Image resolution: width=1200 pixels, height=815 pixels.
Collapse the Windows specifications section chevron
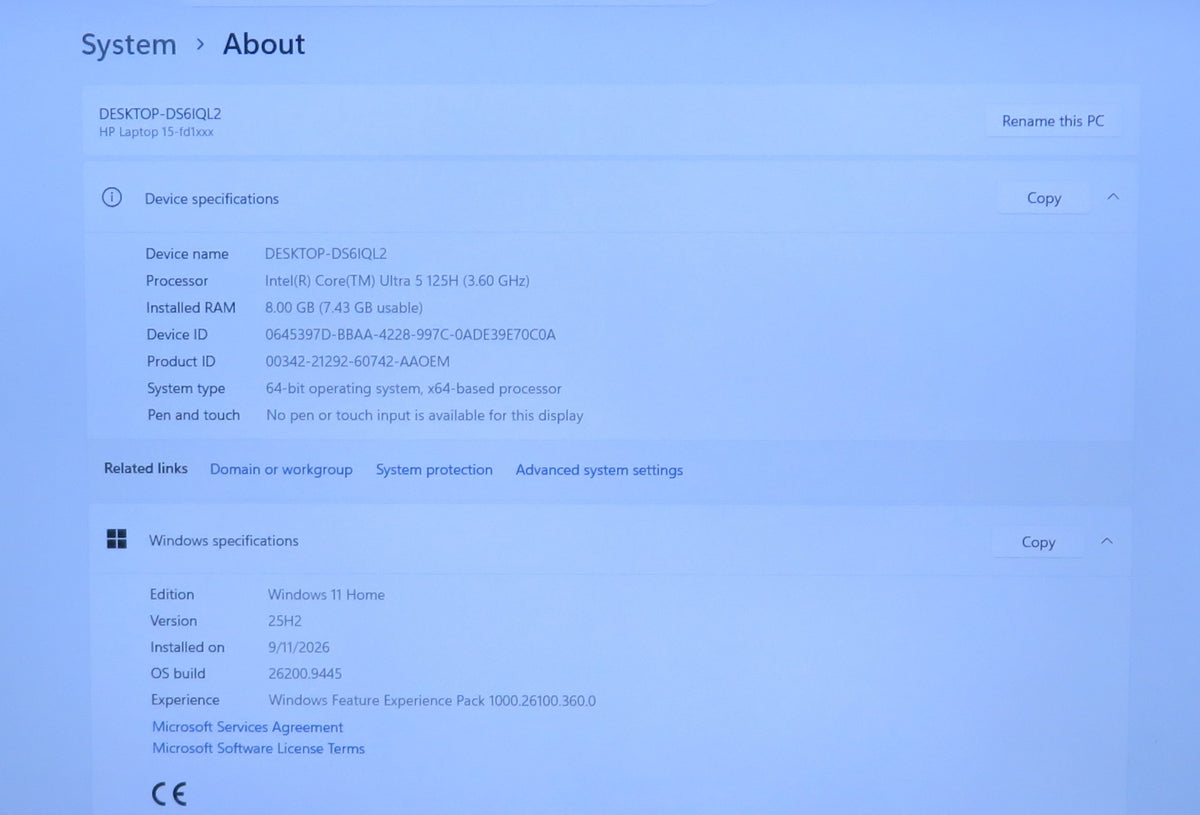(x=1107, y=541)
